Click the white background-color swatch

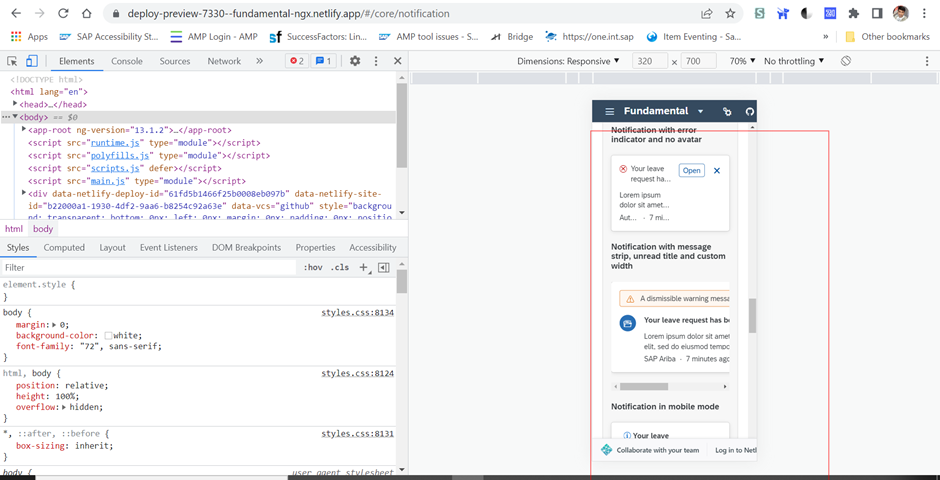click(109, 336)
